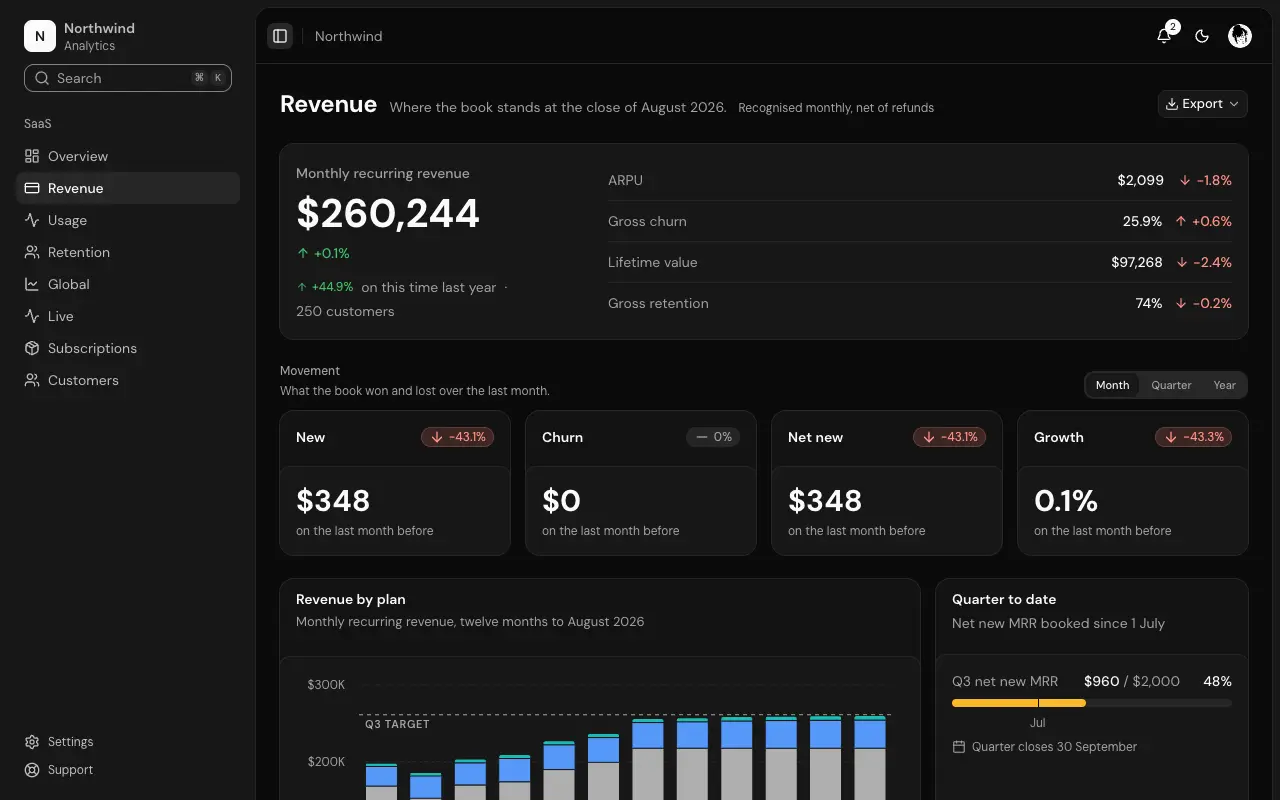Switch movement period to Quarter
Viewport: 1280px width, 800px height.
[1171, 385]
